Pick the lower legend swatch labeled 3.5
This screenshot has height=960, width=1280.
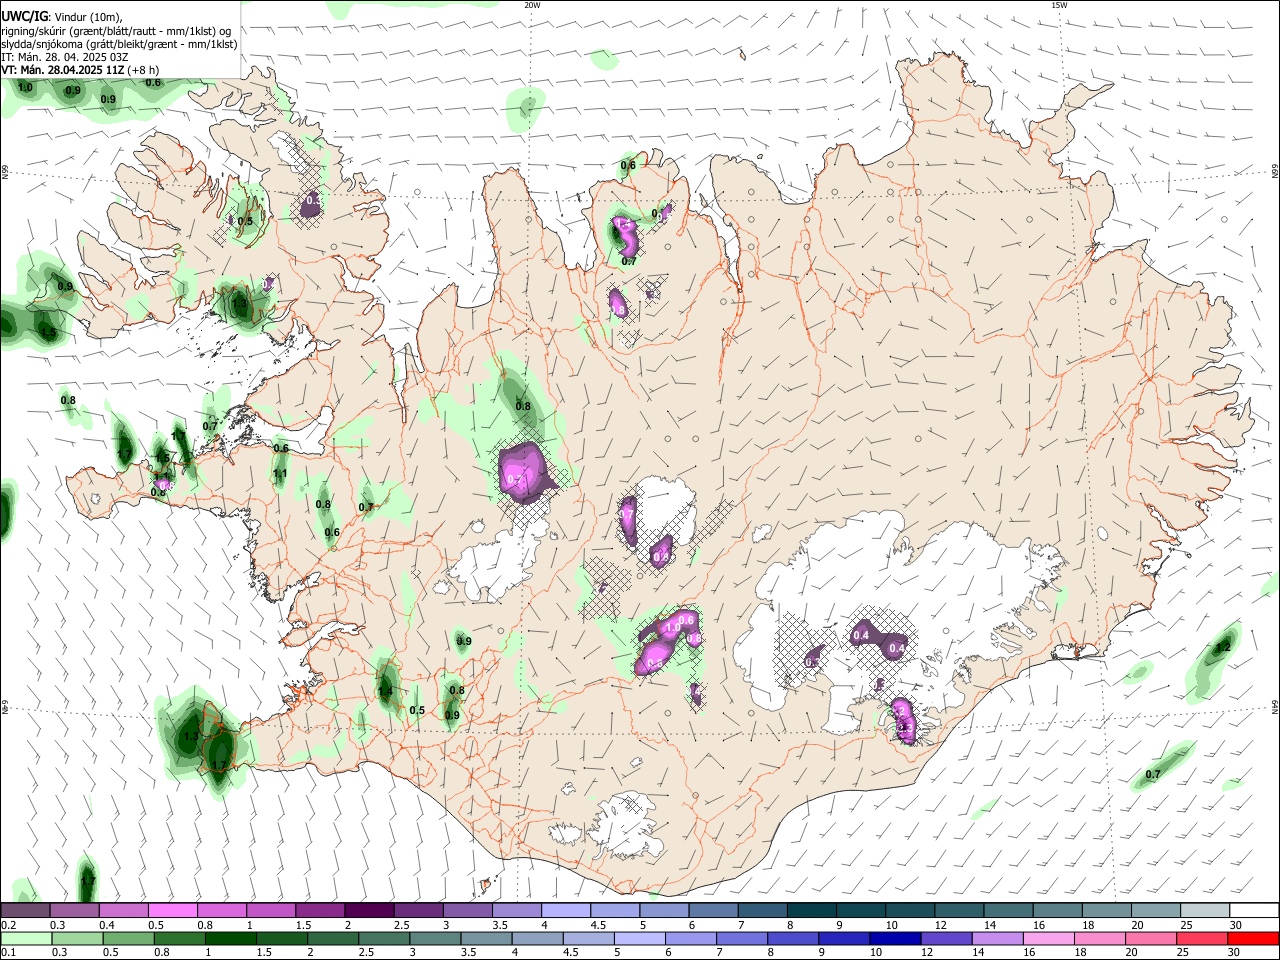tap(487, 938)
